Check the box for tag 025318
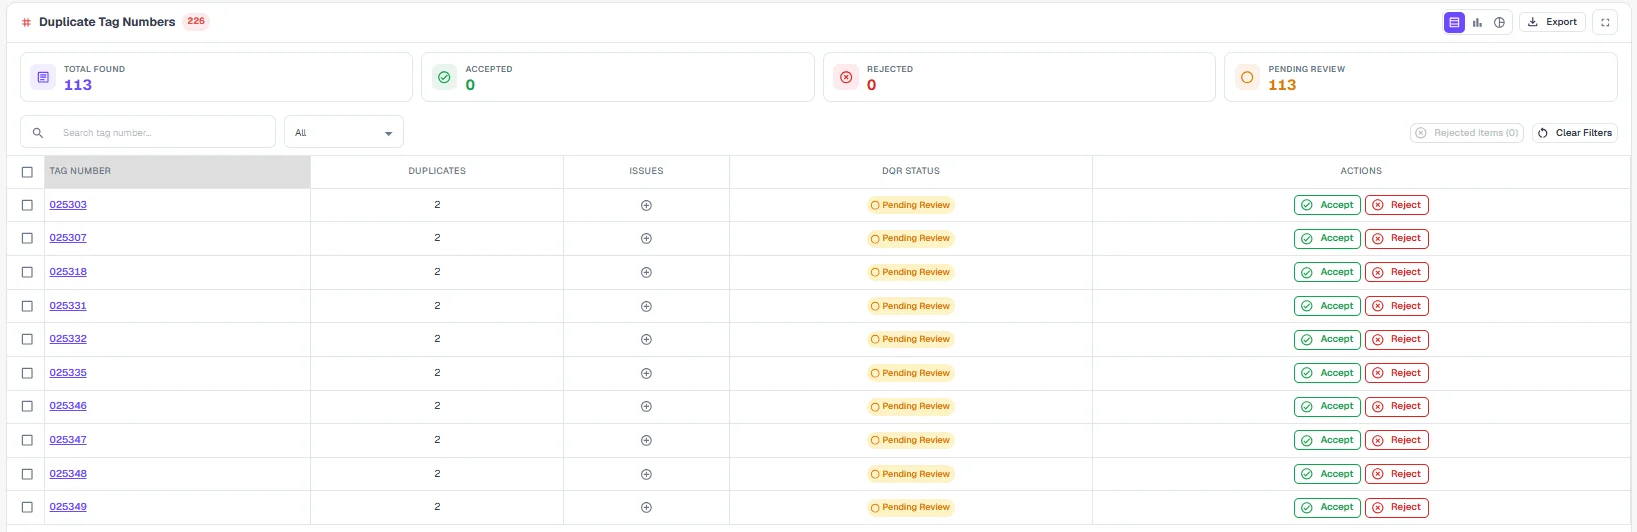The image size is (1637, 532). [x=27, y=272]
